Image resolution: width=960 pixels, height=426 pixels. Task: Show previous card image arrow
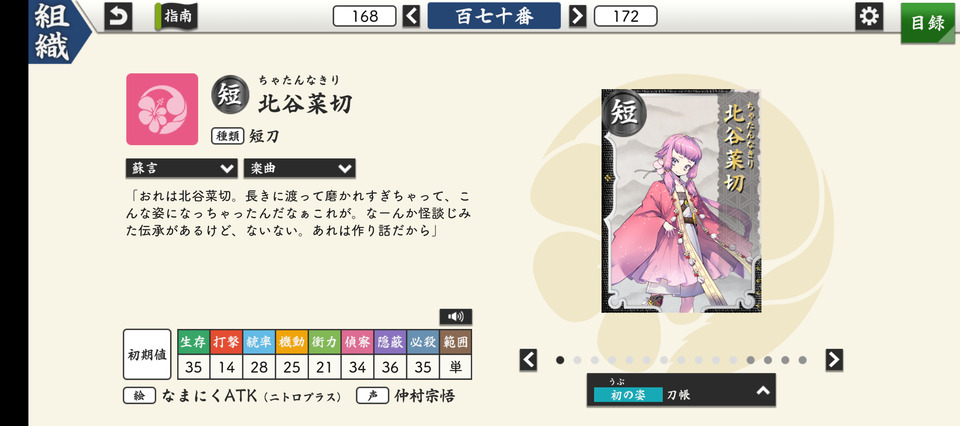[528, 360]
